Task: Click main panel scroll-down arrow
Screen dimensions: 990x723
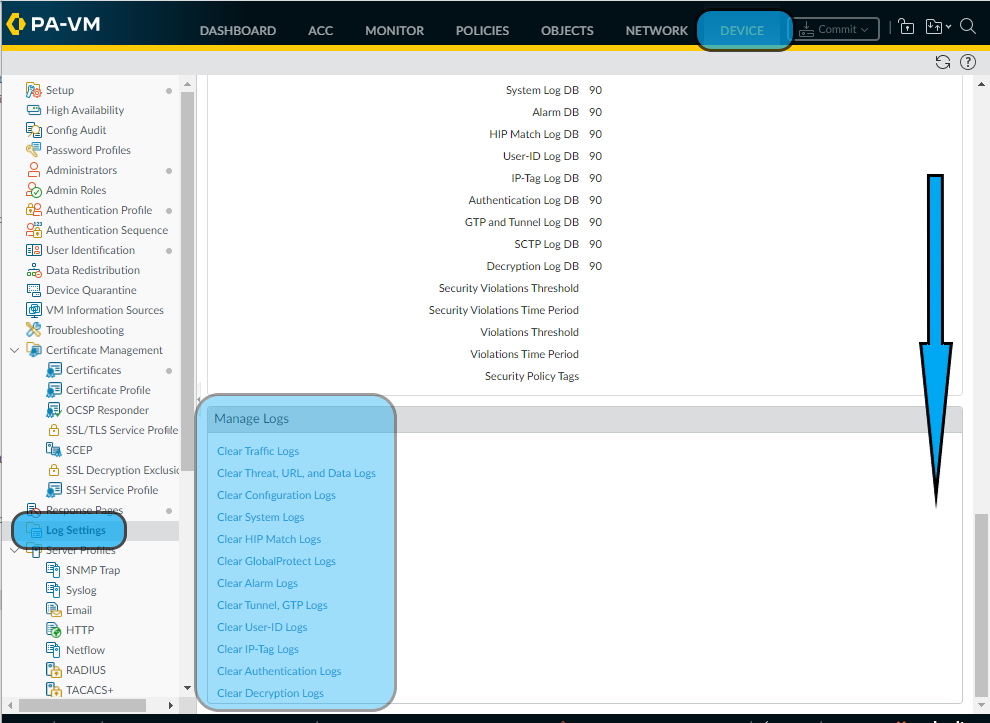Action: 981,705
